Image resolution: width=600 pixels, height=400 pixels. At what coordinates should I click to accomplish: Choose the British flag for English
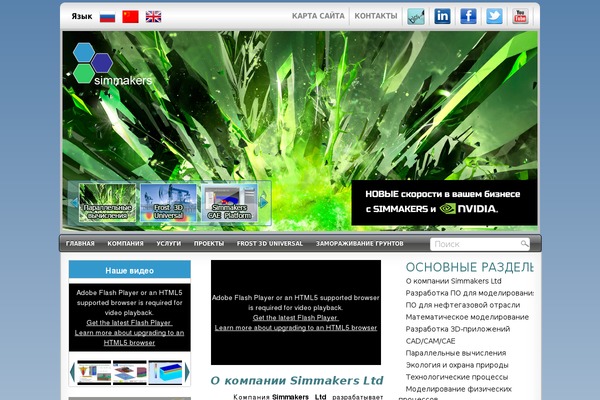click(x=153, y=17)
